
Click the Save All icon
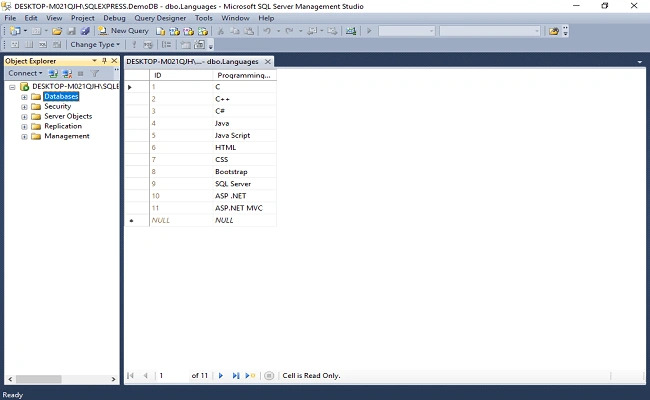85,31
